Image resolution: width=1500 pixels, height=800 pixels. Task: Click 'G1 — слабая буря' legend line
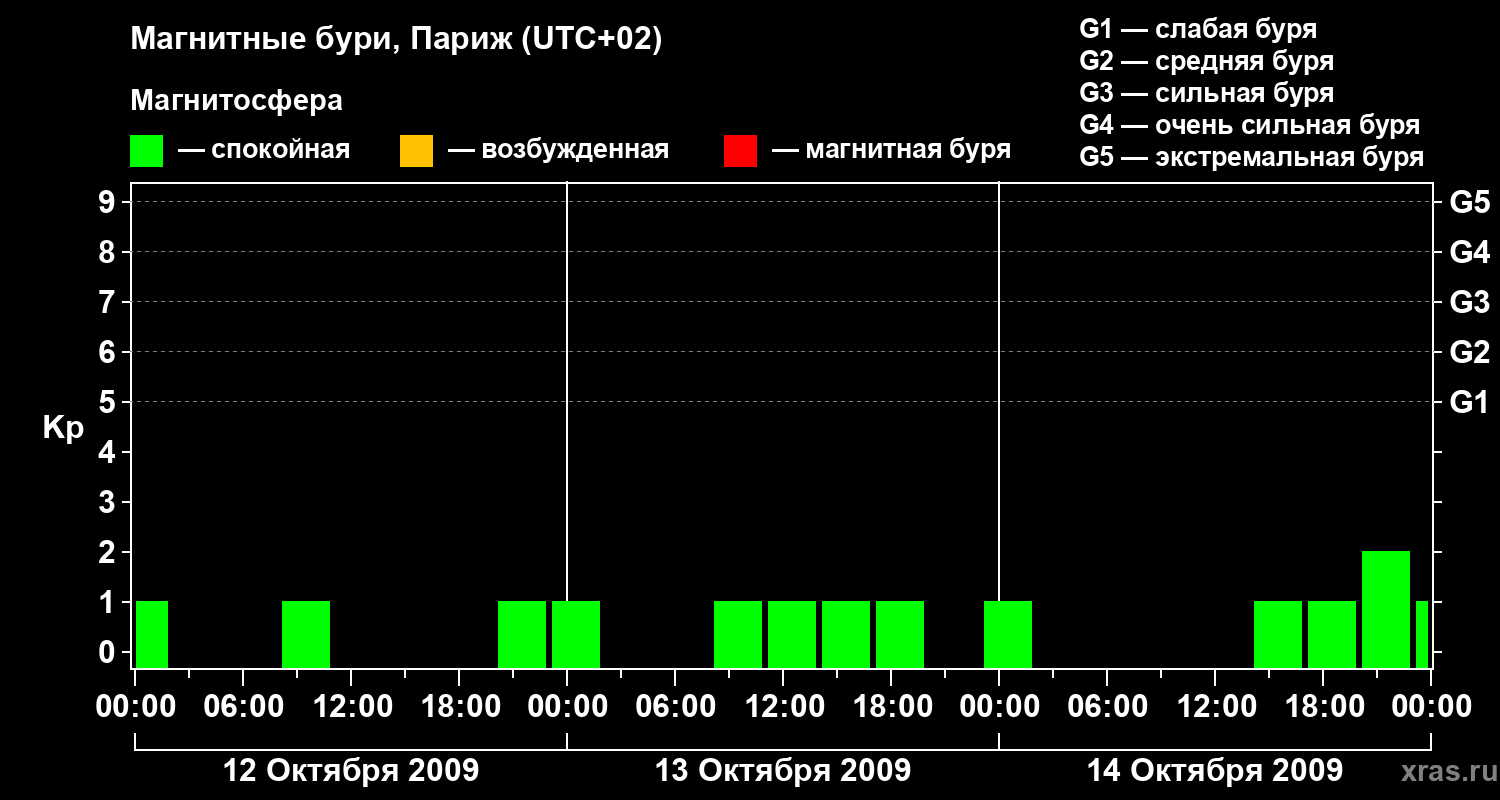(1198, 29)
